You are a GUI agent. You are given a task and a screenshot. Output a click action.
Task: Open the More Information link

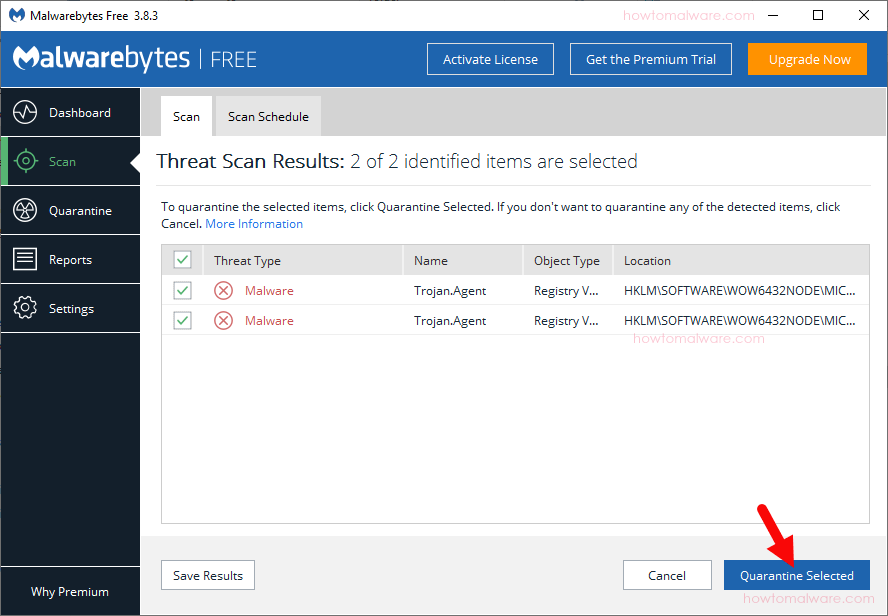pyautogui.click(x=253, y=223)
